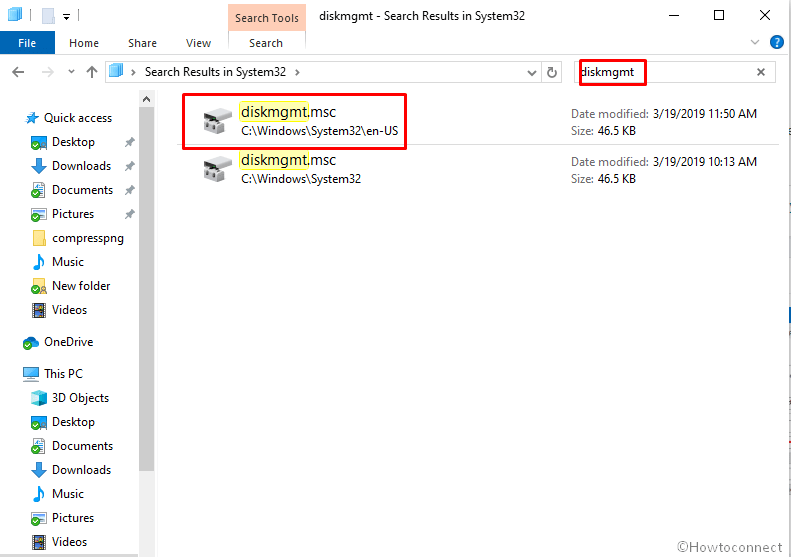Open the Help question mark icon
The width and height of the screenshot is (791, 557).
coord(777,42)
